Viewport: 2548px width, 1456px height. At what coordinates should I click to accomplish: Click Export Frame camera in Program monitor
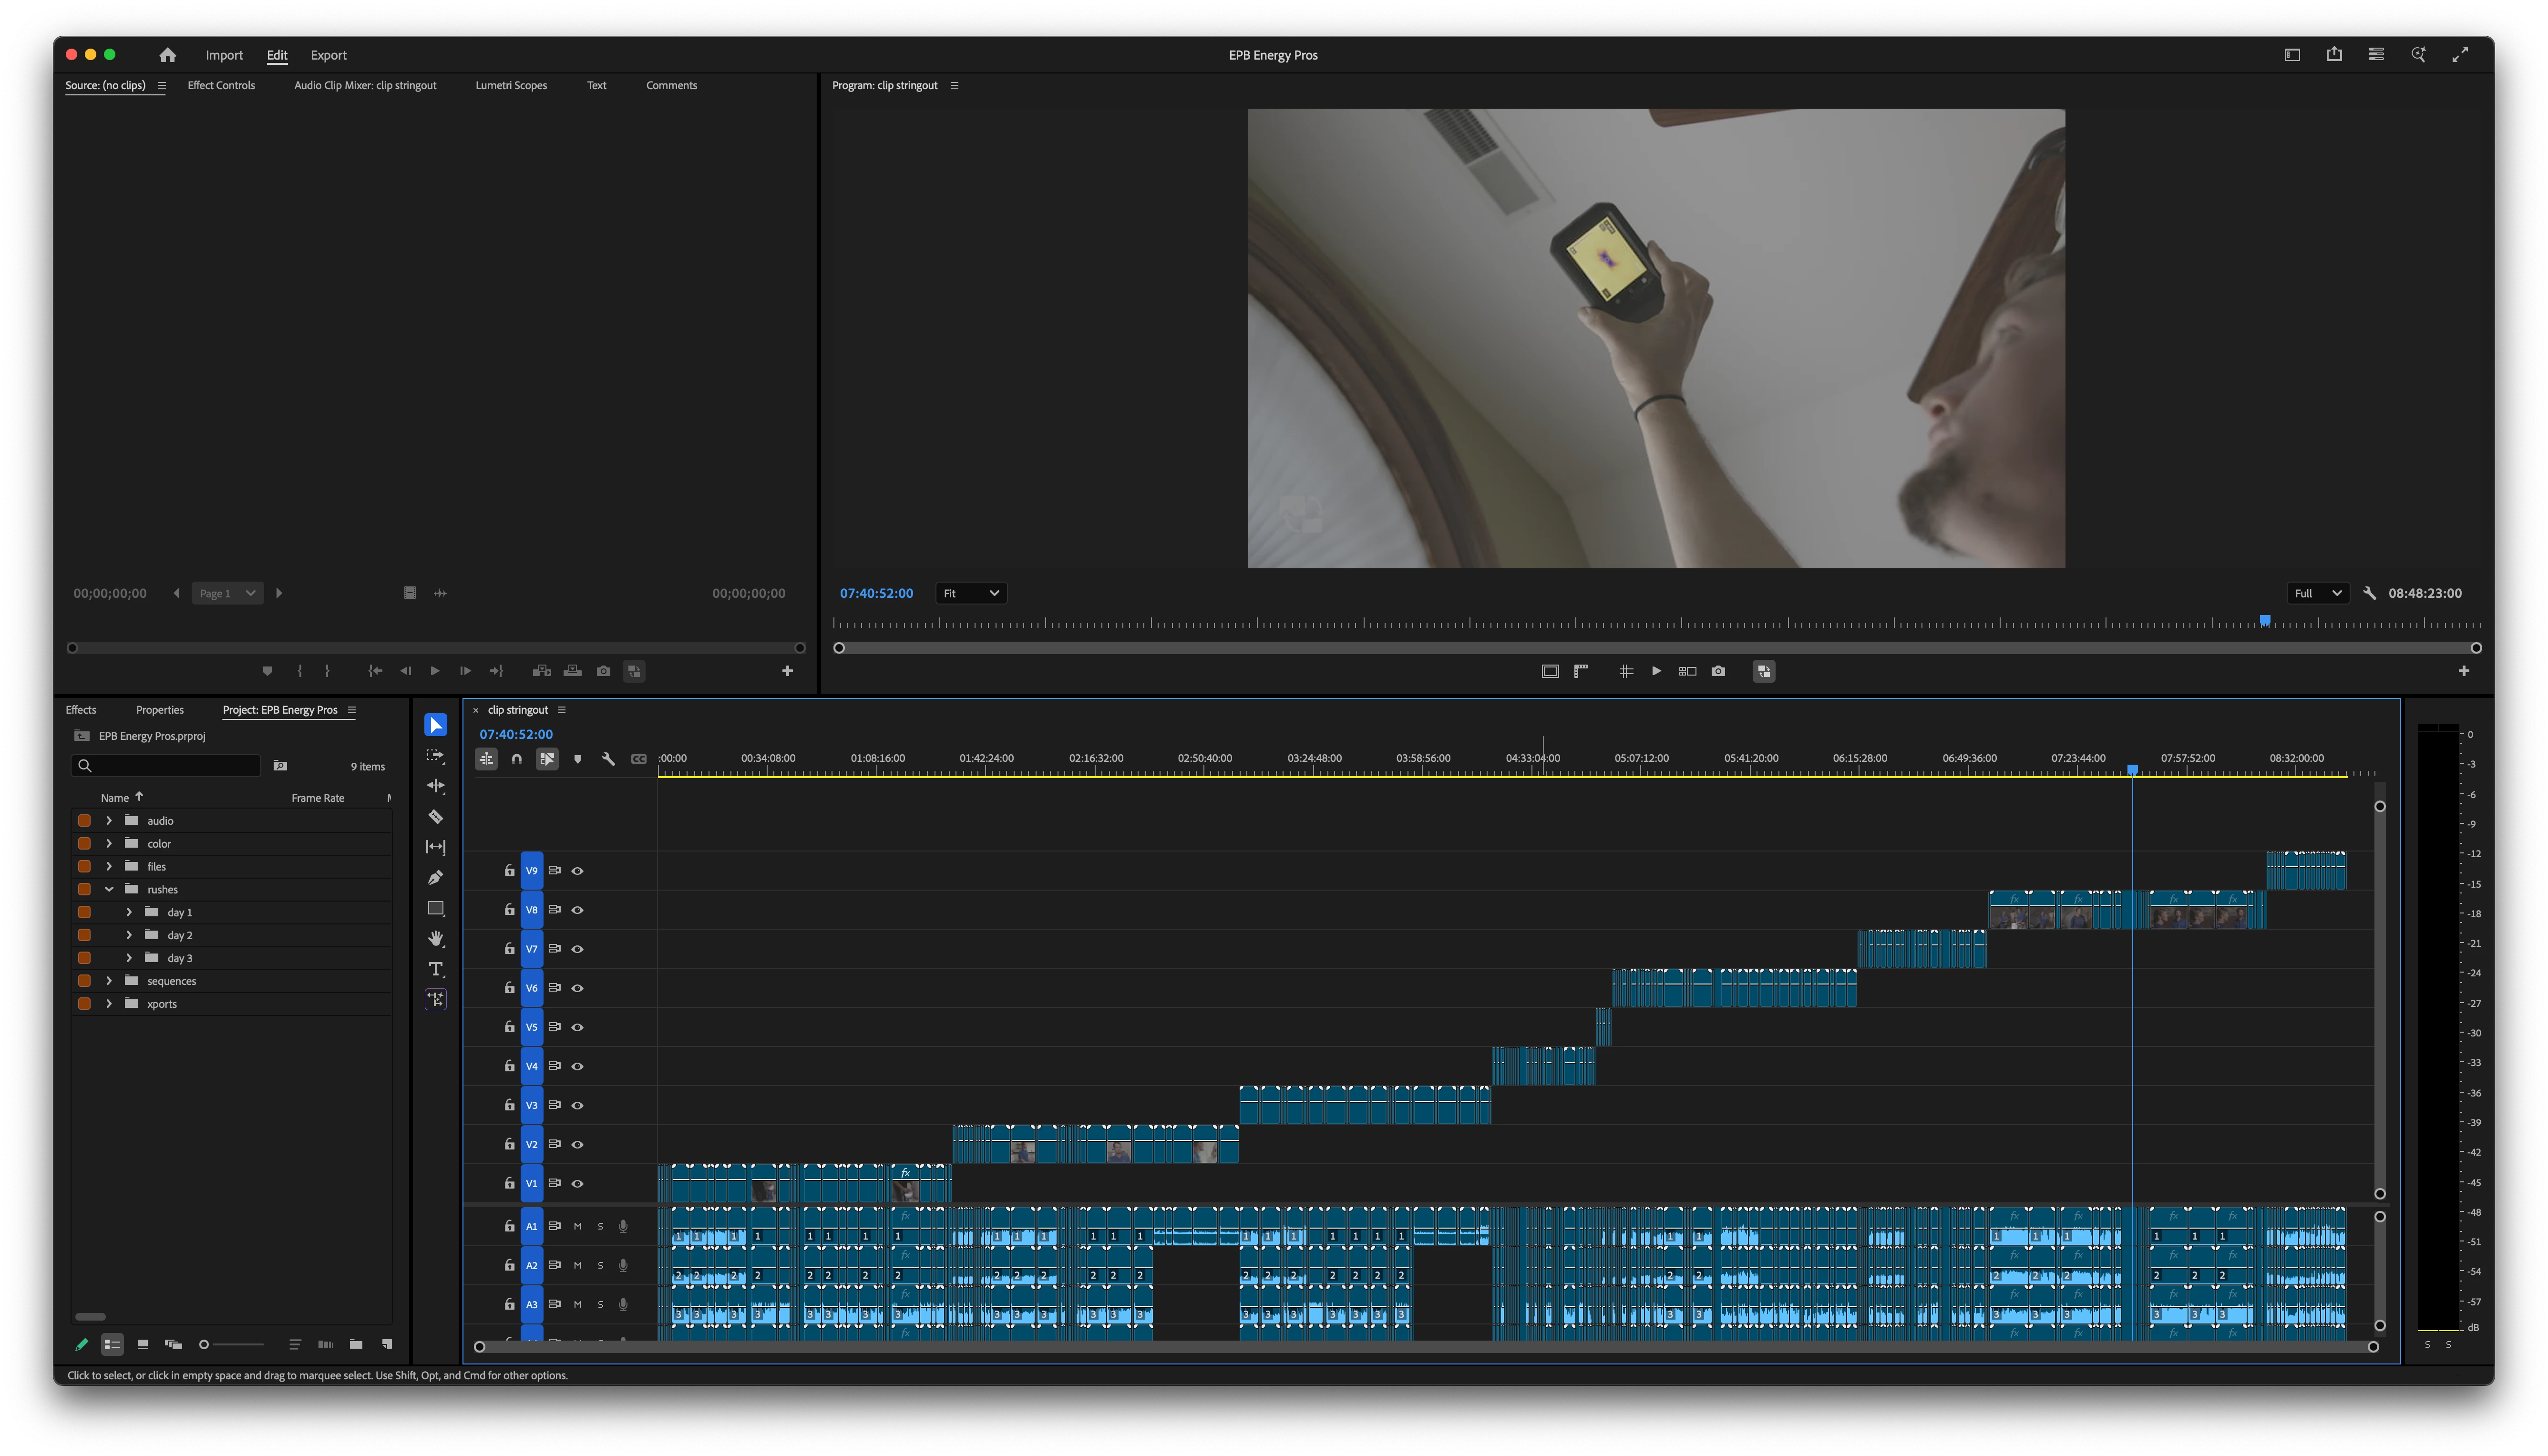click(x=1718, y=671)
